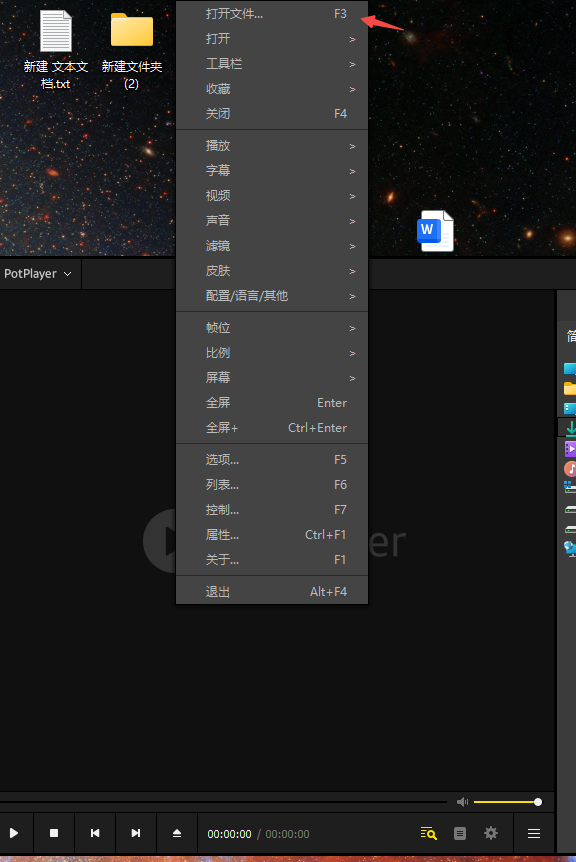
Task: Expand the 视频 submenu
Action: [272, 196]
